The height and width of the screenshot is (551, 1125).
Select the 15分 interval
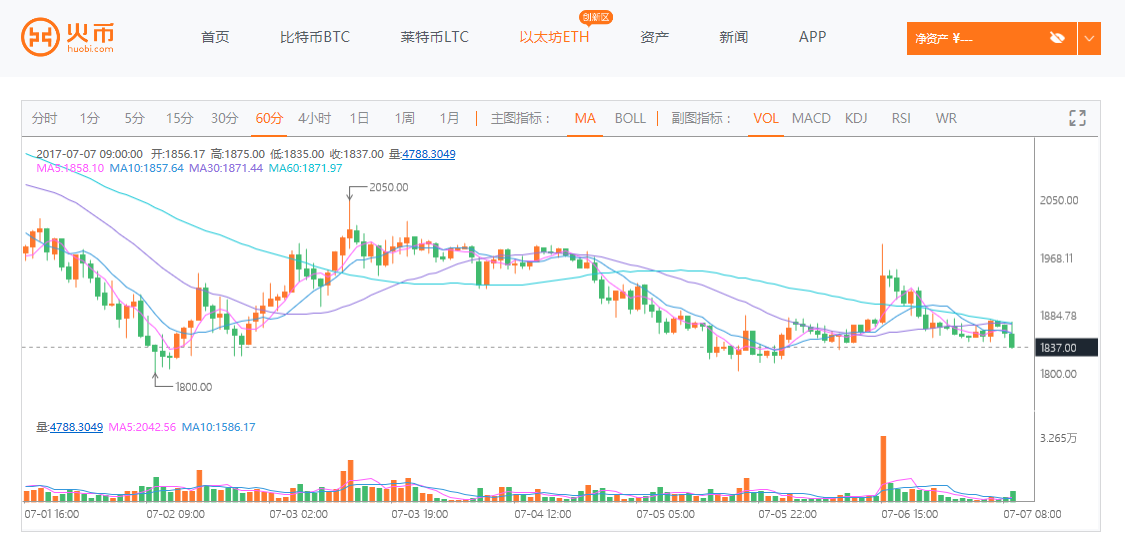(179, 118)
